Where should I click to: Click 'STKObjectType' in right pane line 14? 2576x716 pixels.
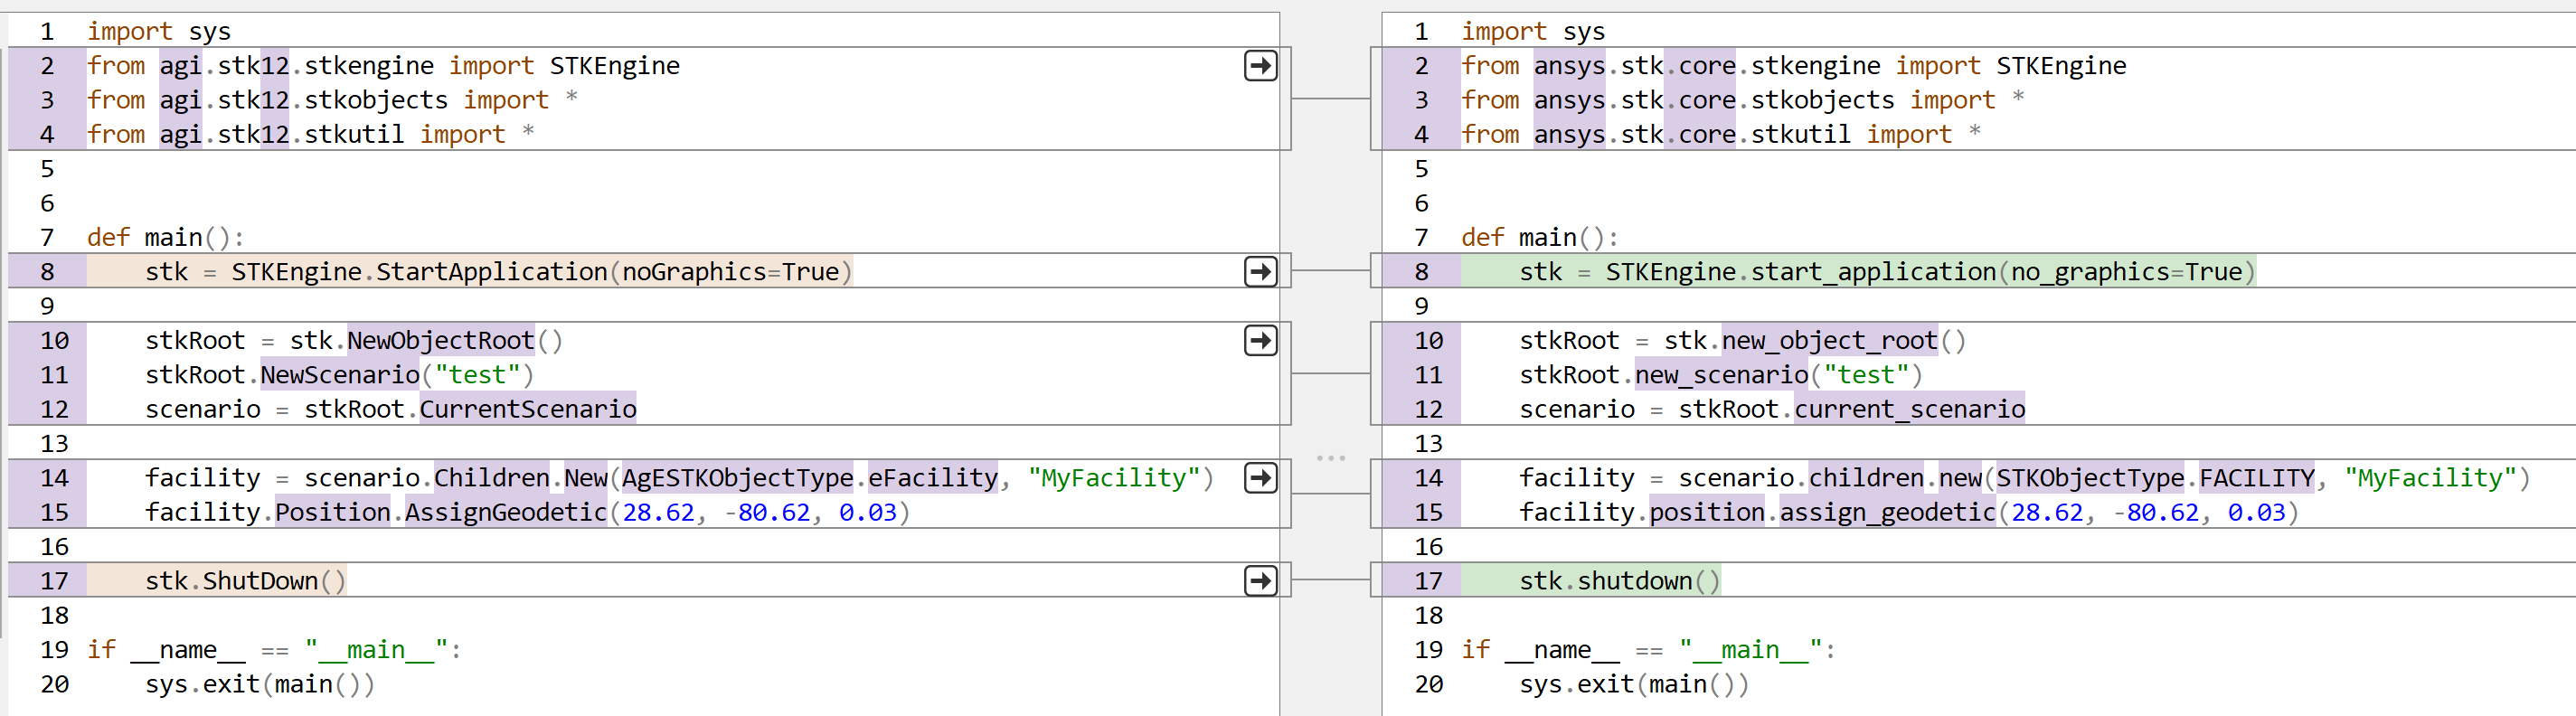click(2090, 478)
